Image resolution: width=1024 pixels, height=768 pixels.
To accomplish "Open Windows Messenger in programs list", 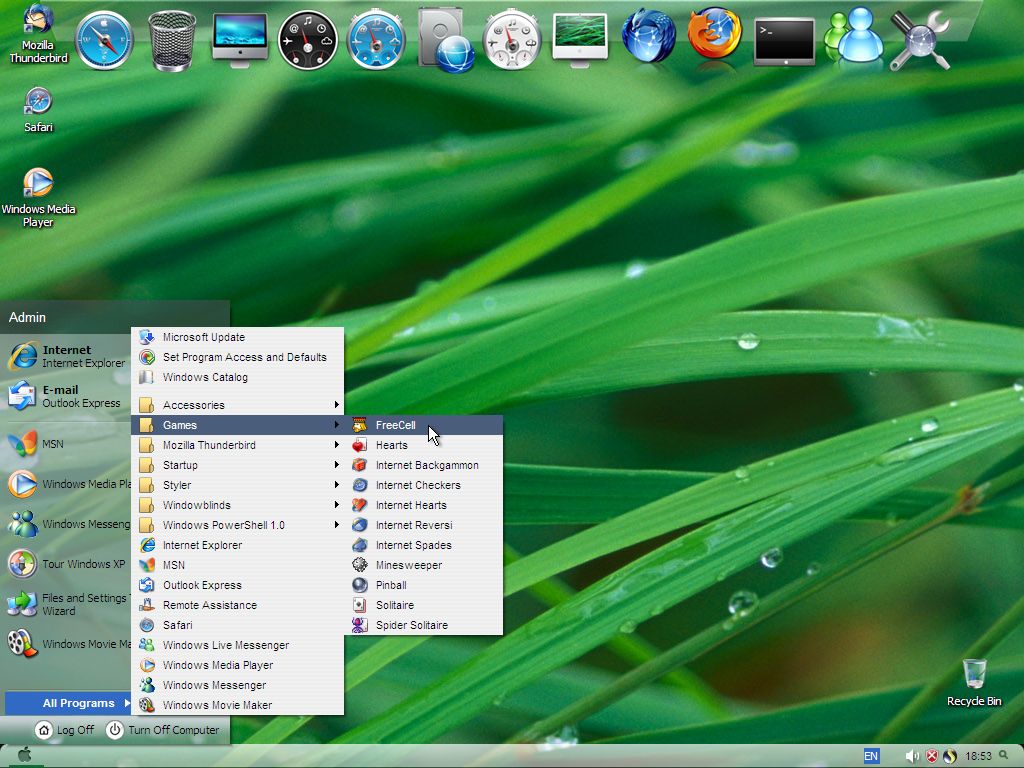I will (x=238, y=685).
